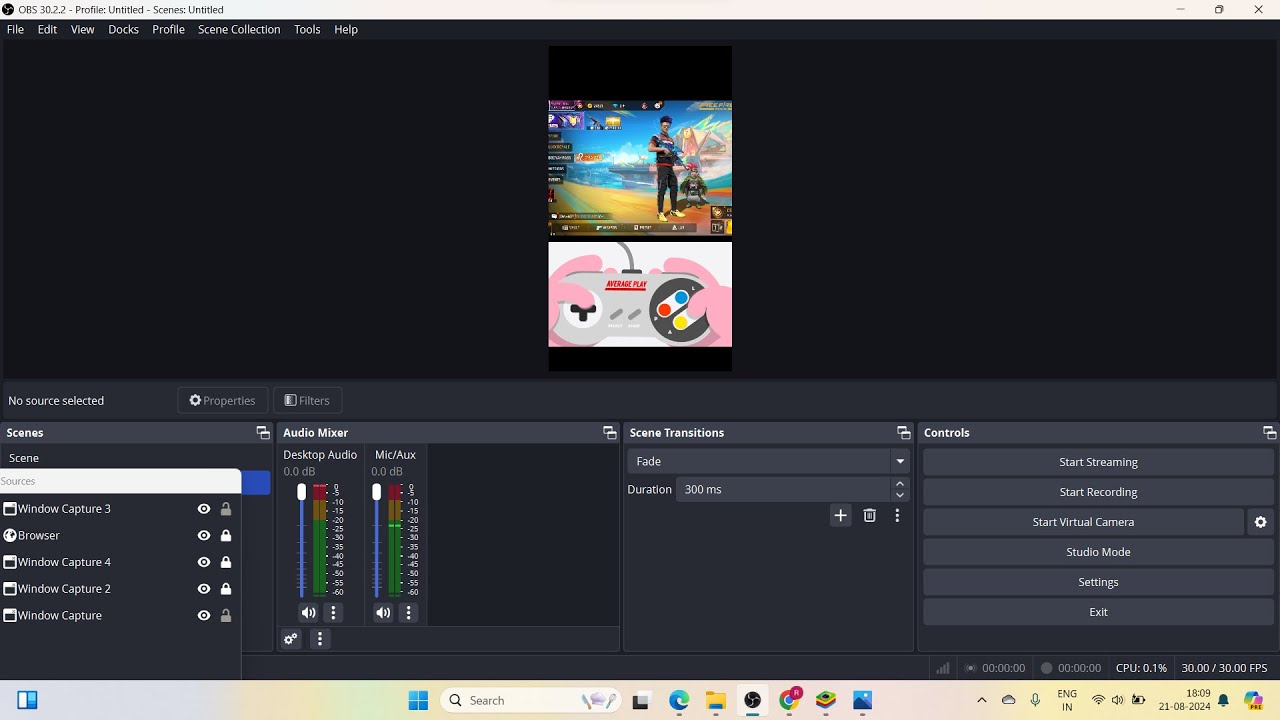The image size is (1280, 720).
Task: Decrease transition duration with down arrow
Action: coord(900,495)
